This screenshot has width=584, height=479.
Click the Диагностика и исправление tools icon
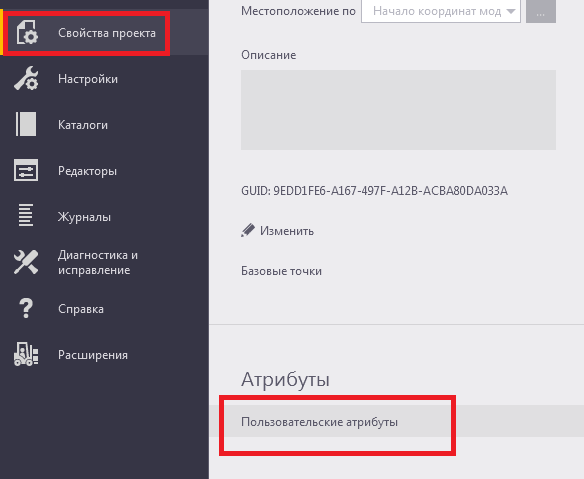(x=26, y=262)
